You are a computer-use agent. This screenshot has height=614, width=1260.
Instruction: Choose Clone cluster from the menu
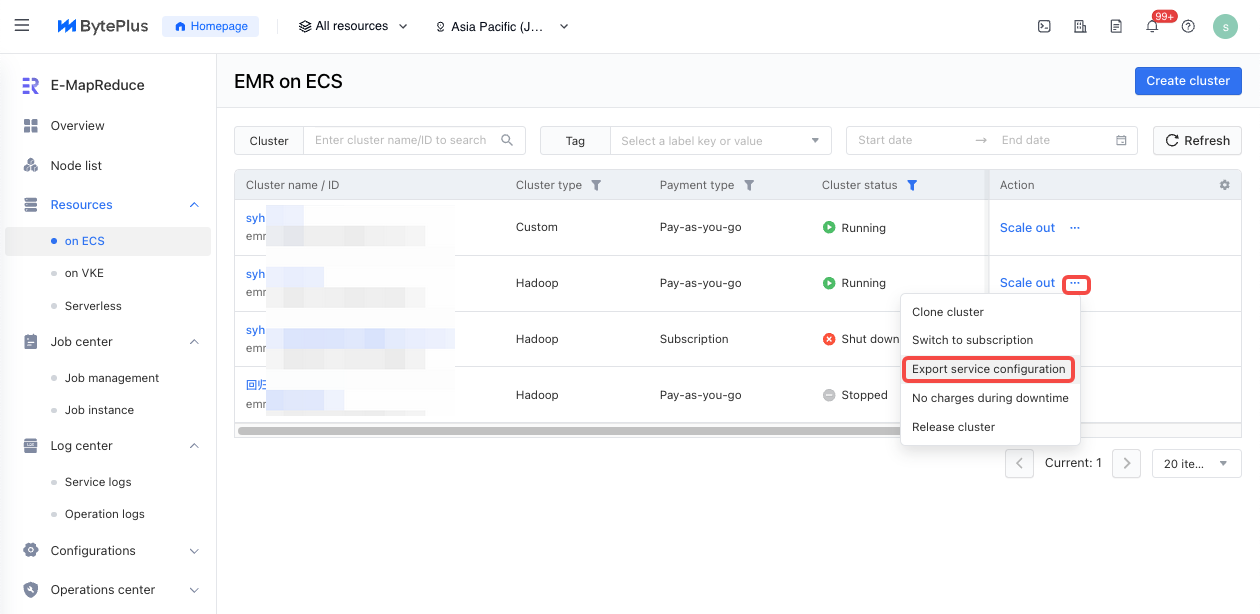[948, 312]
